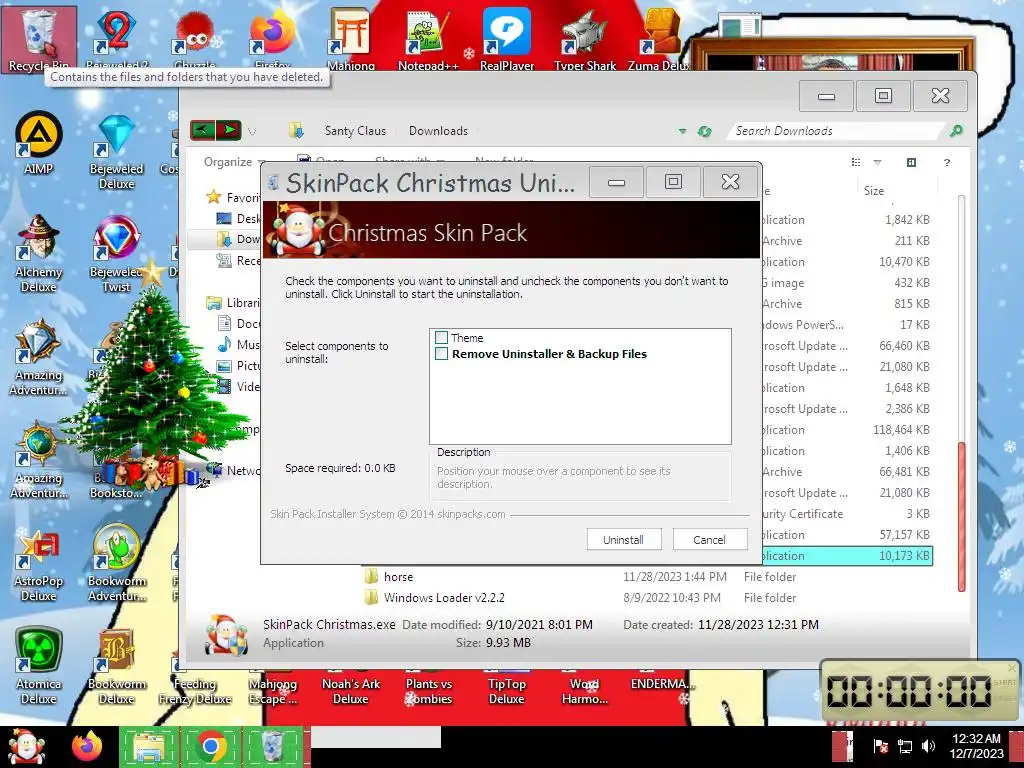The height and width of the screenshot is (768, 1024).
Task: Toggle the preview pane button
Action: 912,162
